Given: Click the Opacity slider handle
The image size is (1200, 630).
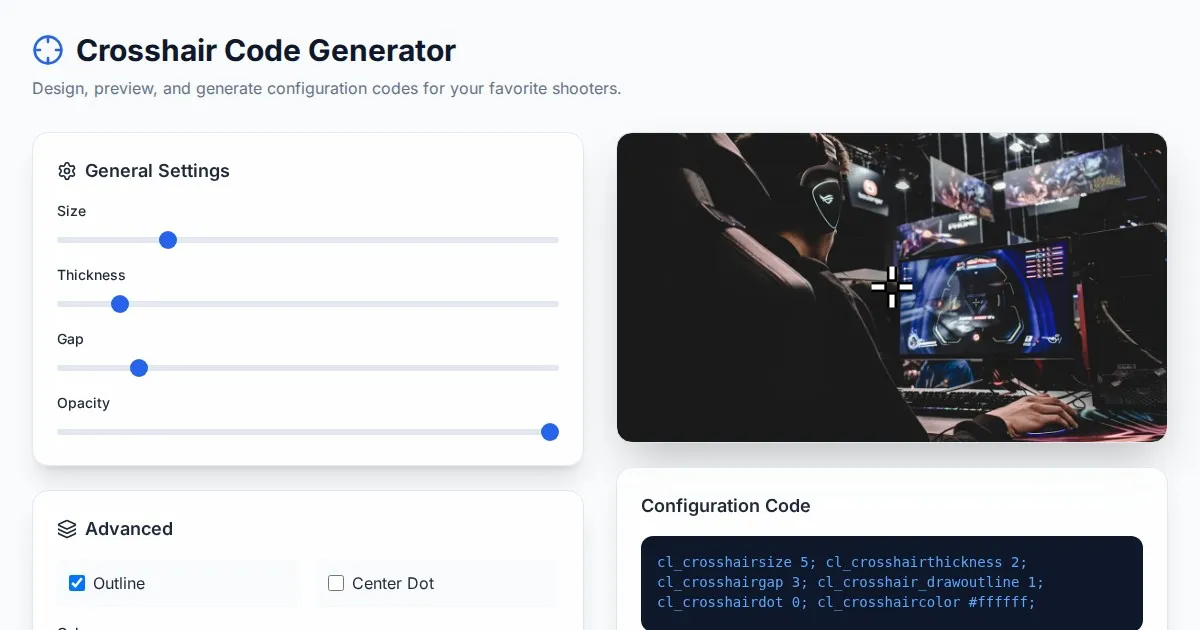Looking at the screenshot, I should [x=549, y=432].
